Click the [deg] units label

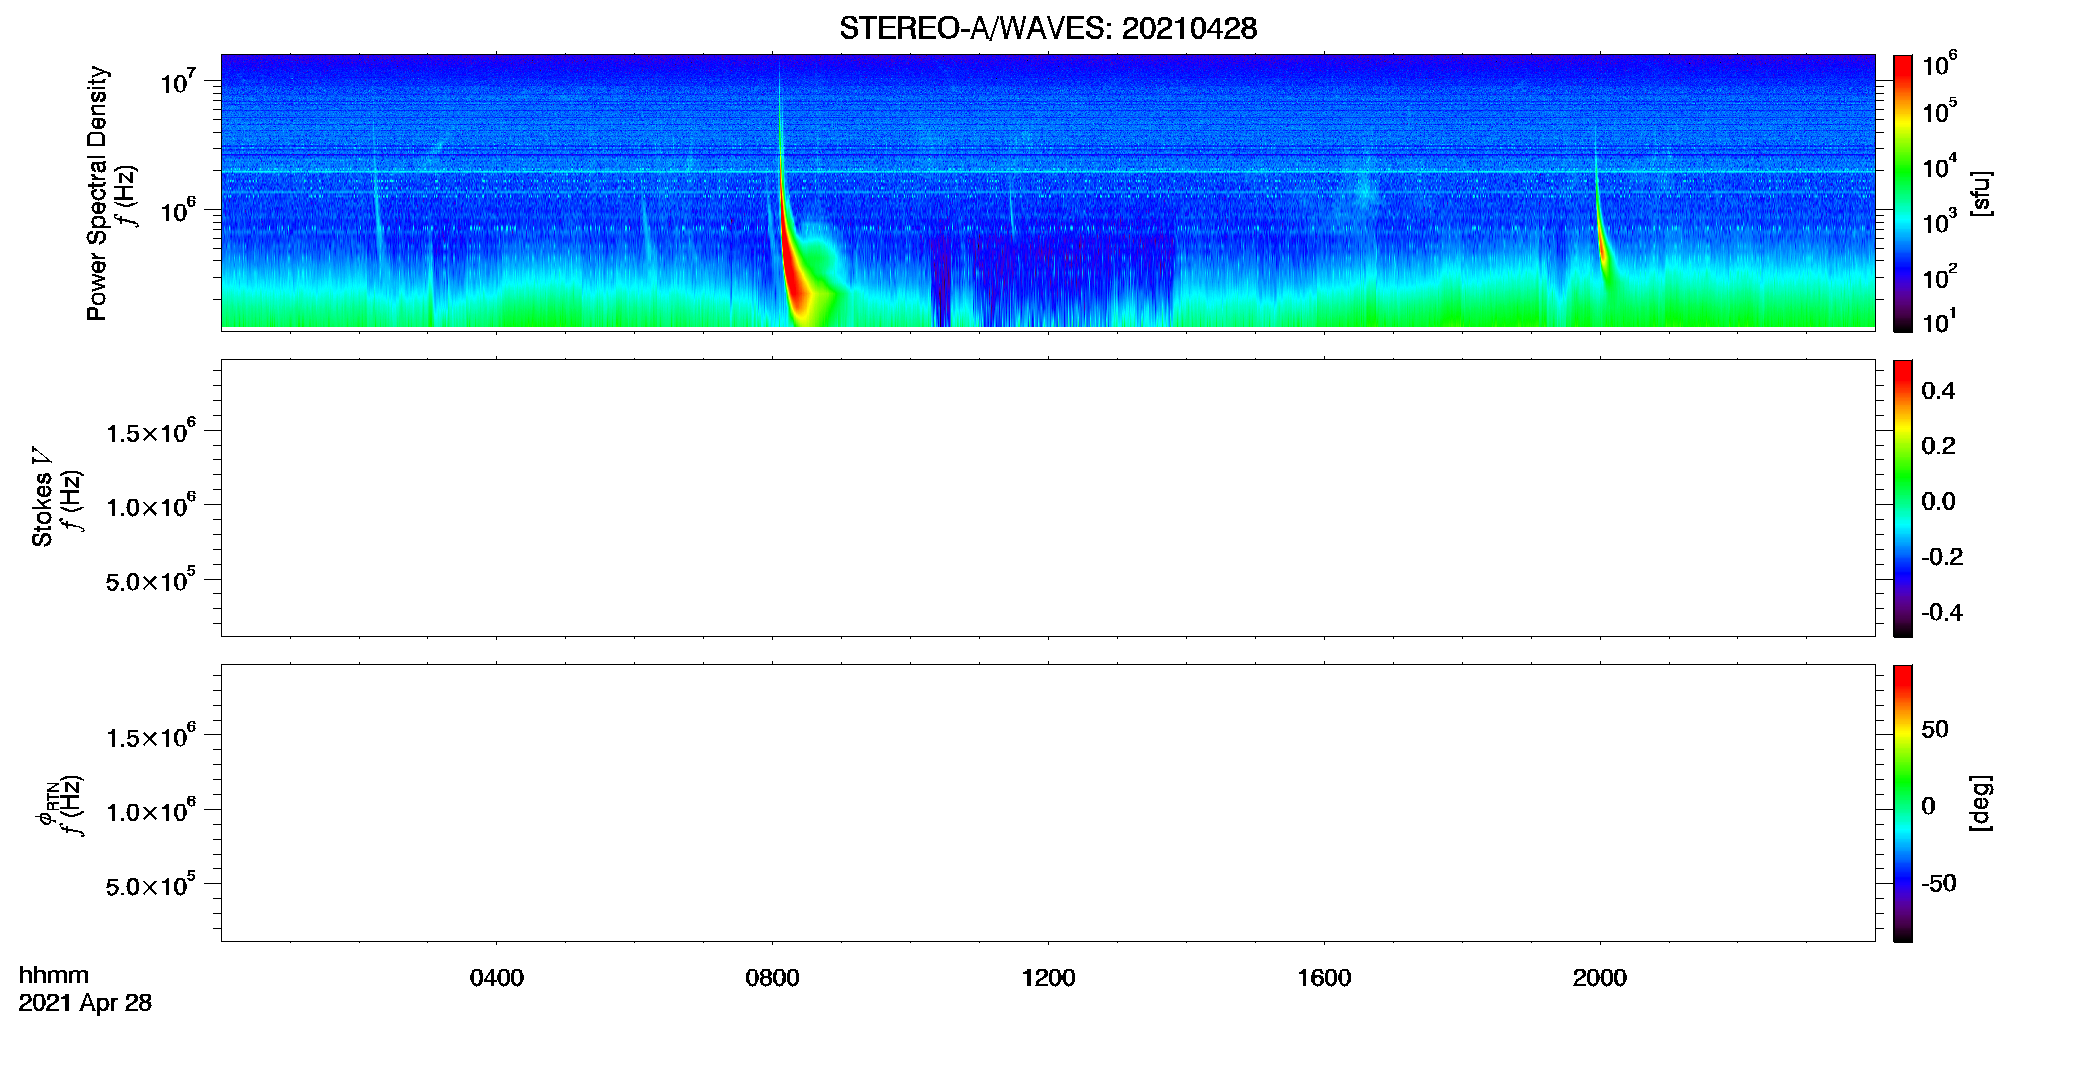(x=1981, y=803)
